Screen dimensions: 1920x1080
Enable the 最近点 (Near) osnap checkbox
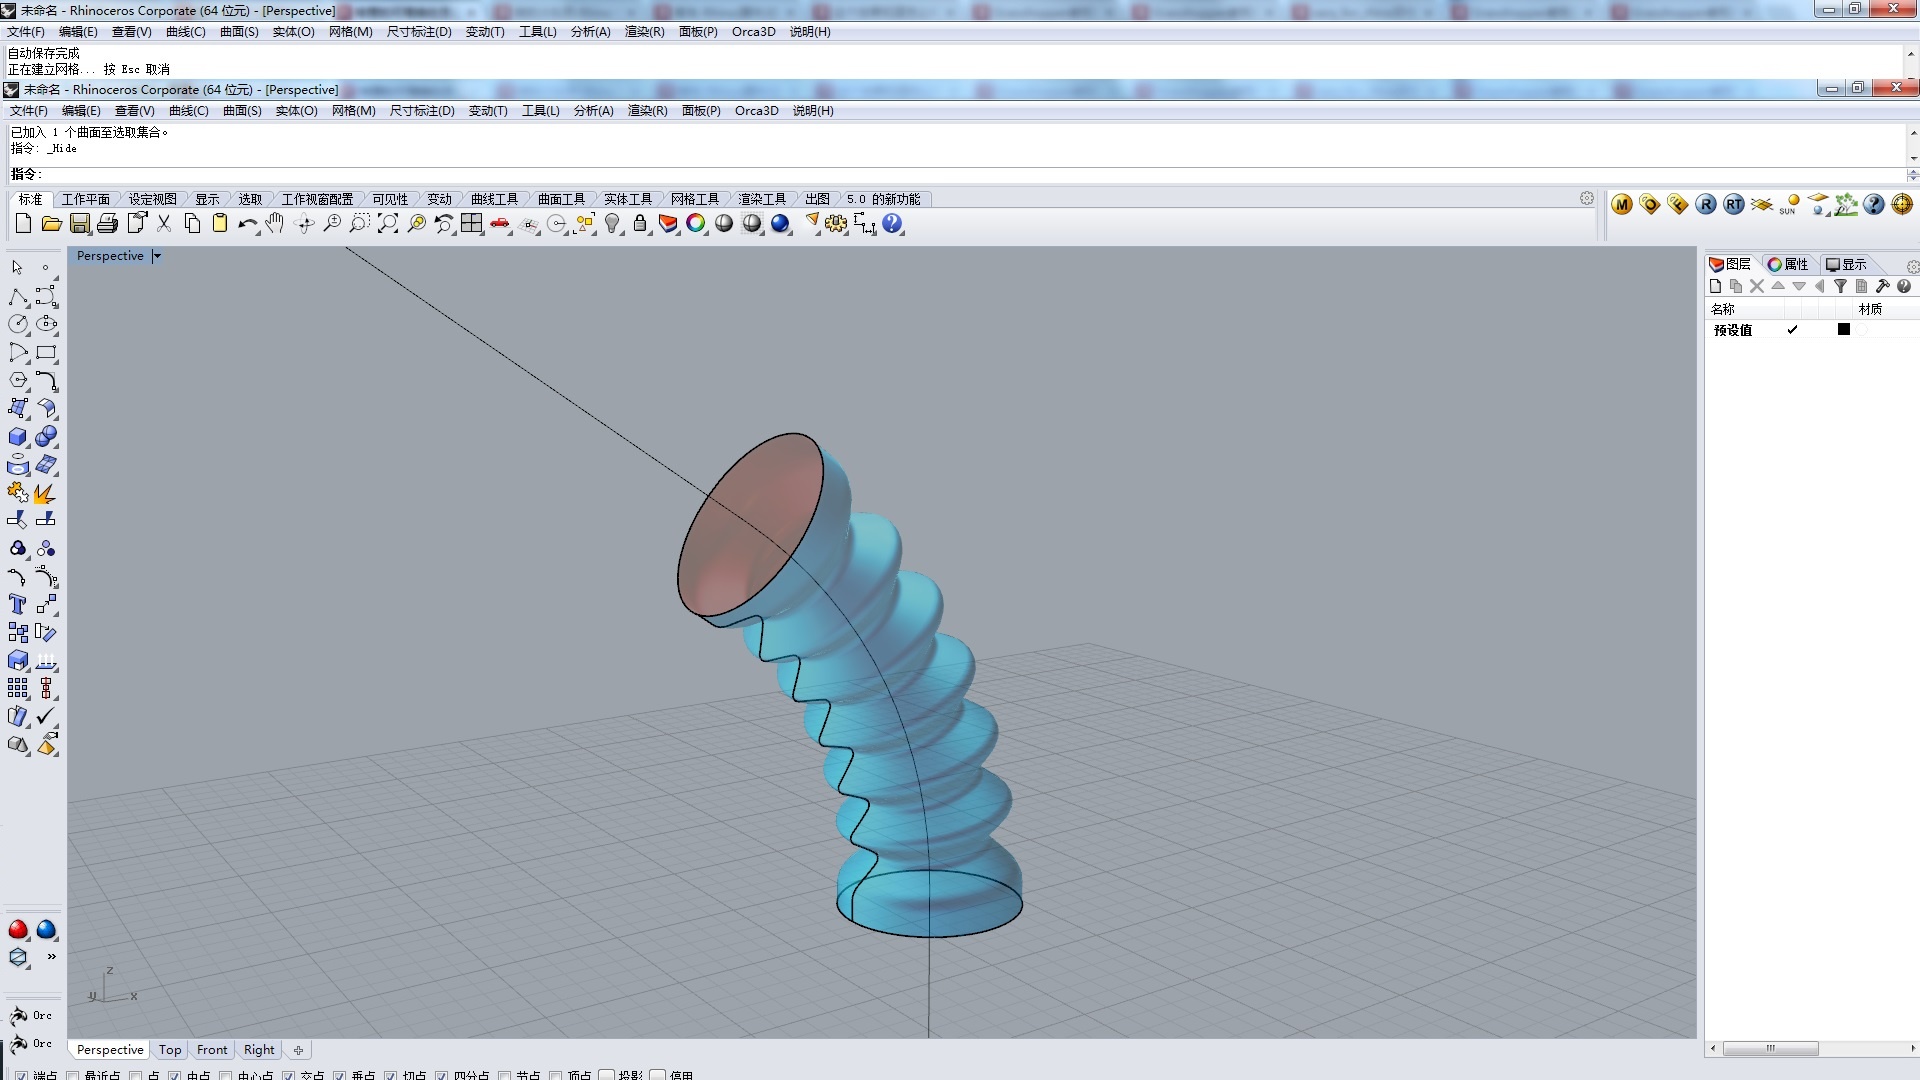(x=72, y=1076)
